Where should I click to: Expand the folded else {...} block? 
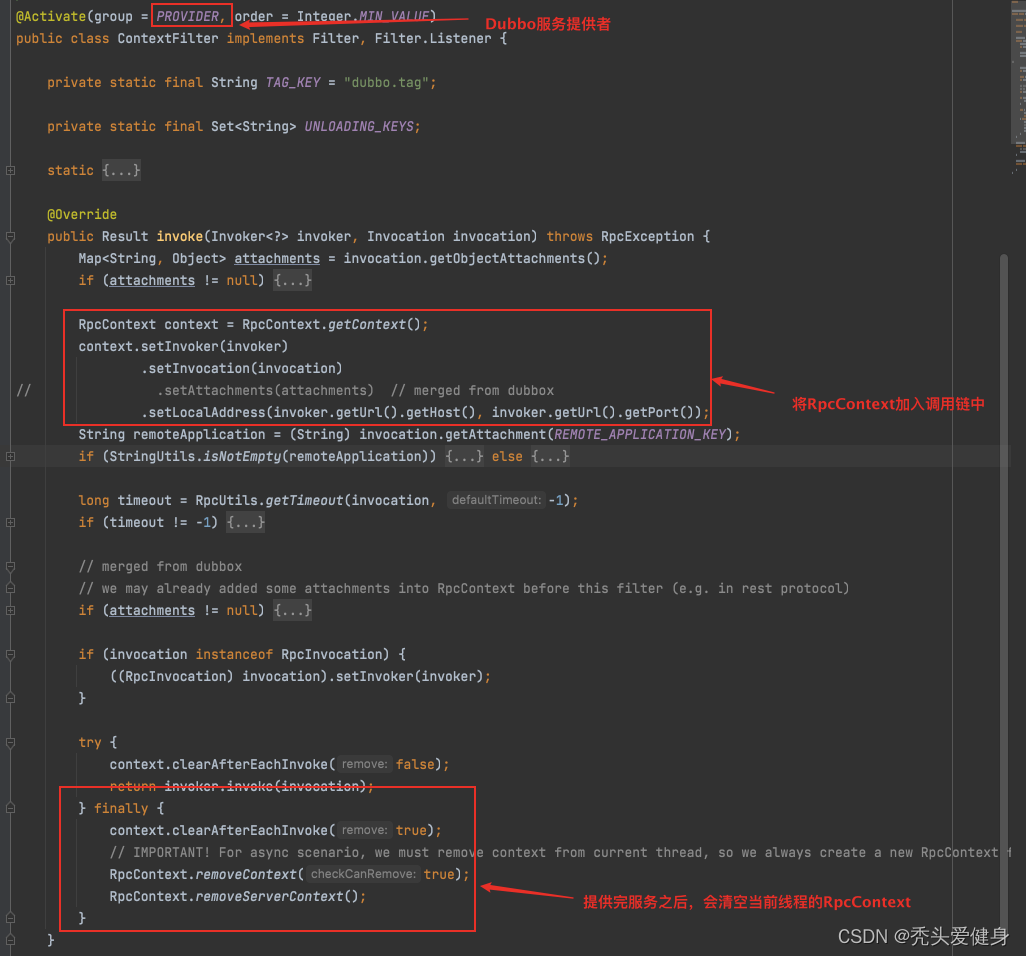point(551,457)
